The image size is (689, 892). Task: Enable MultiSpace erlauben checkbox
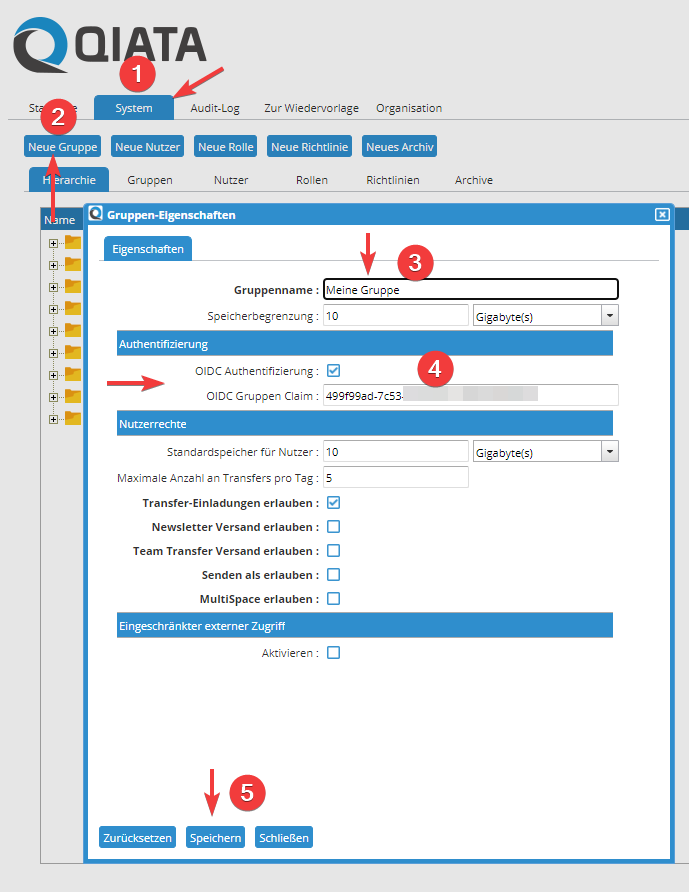pos(334,598)
